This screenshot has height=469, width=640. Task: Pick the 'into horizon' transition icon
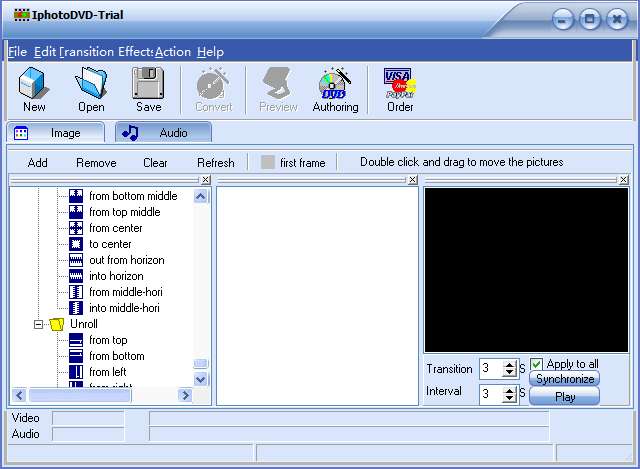76,276
